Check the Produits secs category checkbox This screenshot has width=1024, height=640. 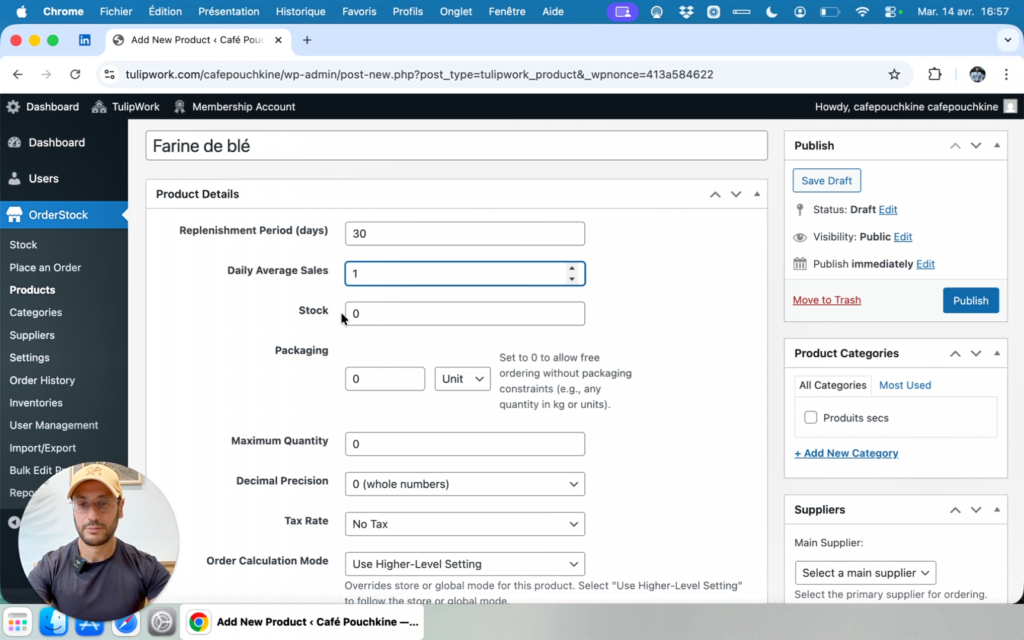click(x=811, y=418)
